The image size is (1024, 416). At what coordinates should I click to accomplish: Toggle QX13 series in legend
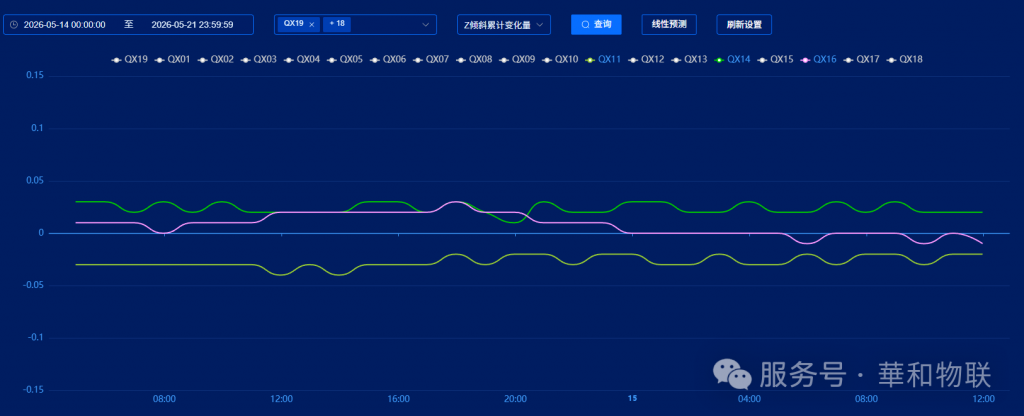point(689,59)
